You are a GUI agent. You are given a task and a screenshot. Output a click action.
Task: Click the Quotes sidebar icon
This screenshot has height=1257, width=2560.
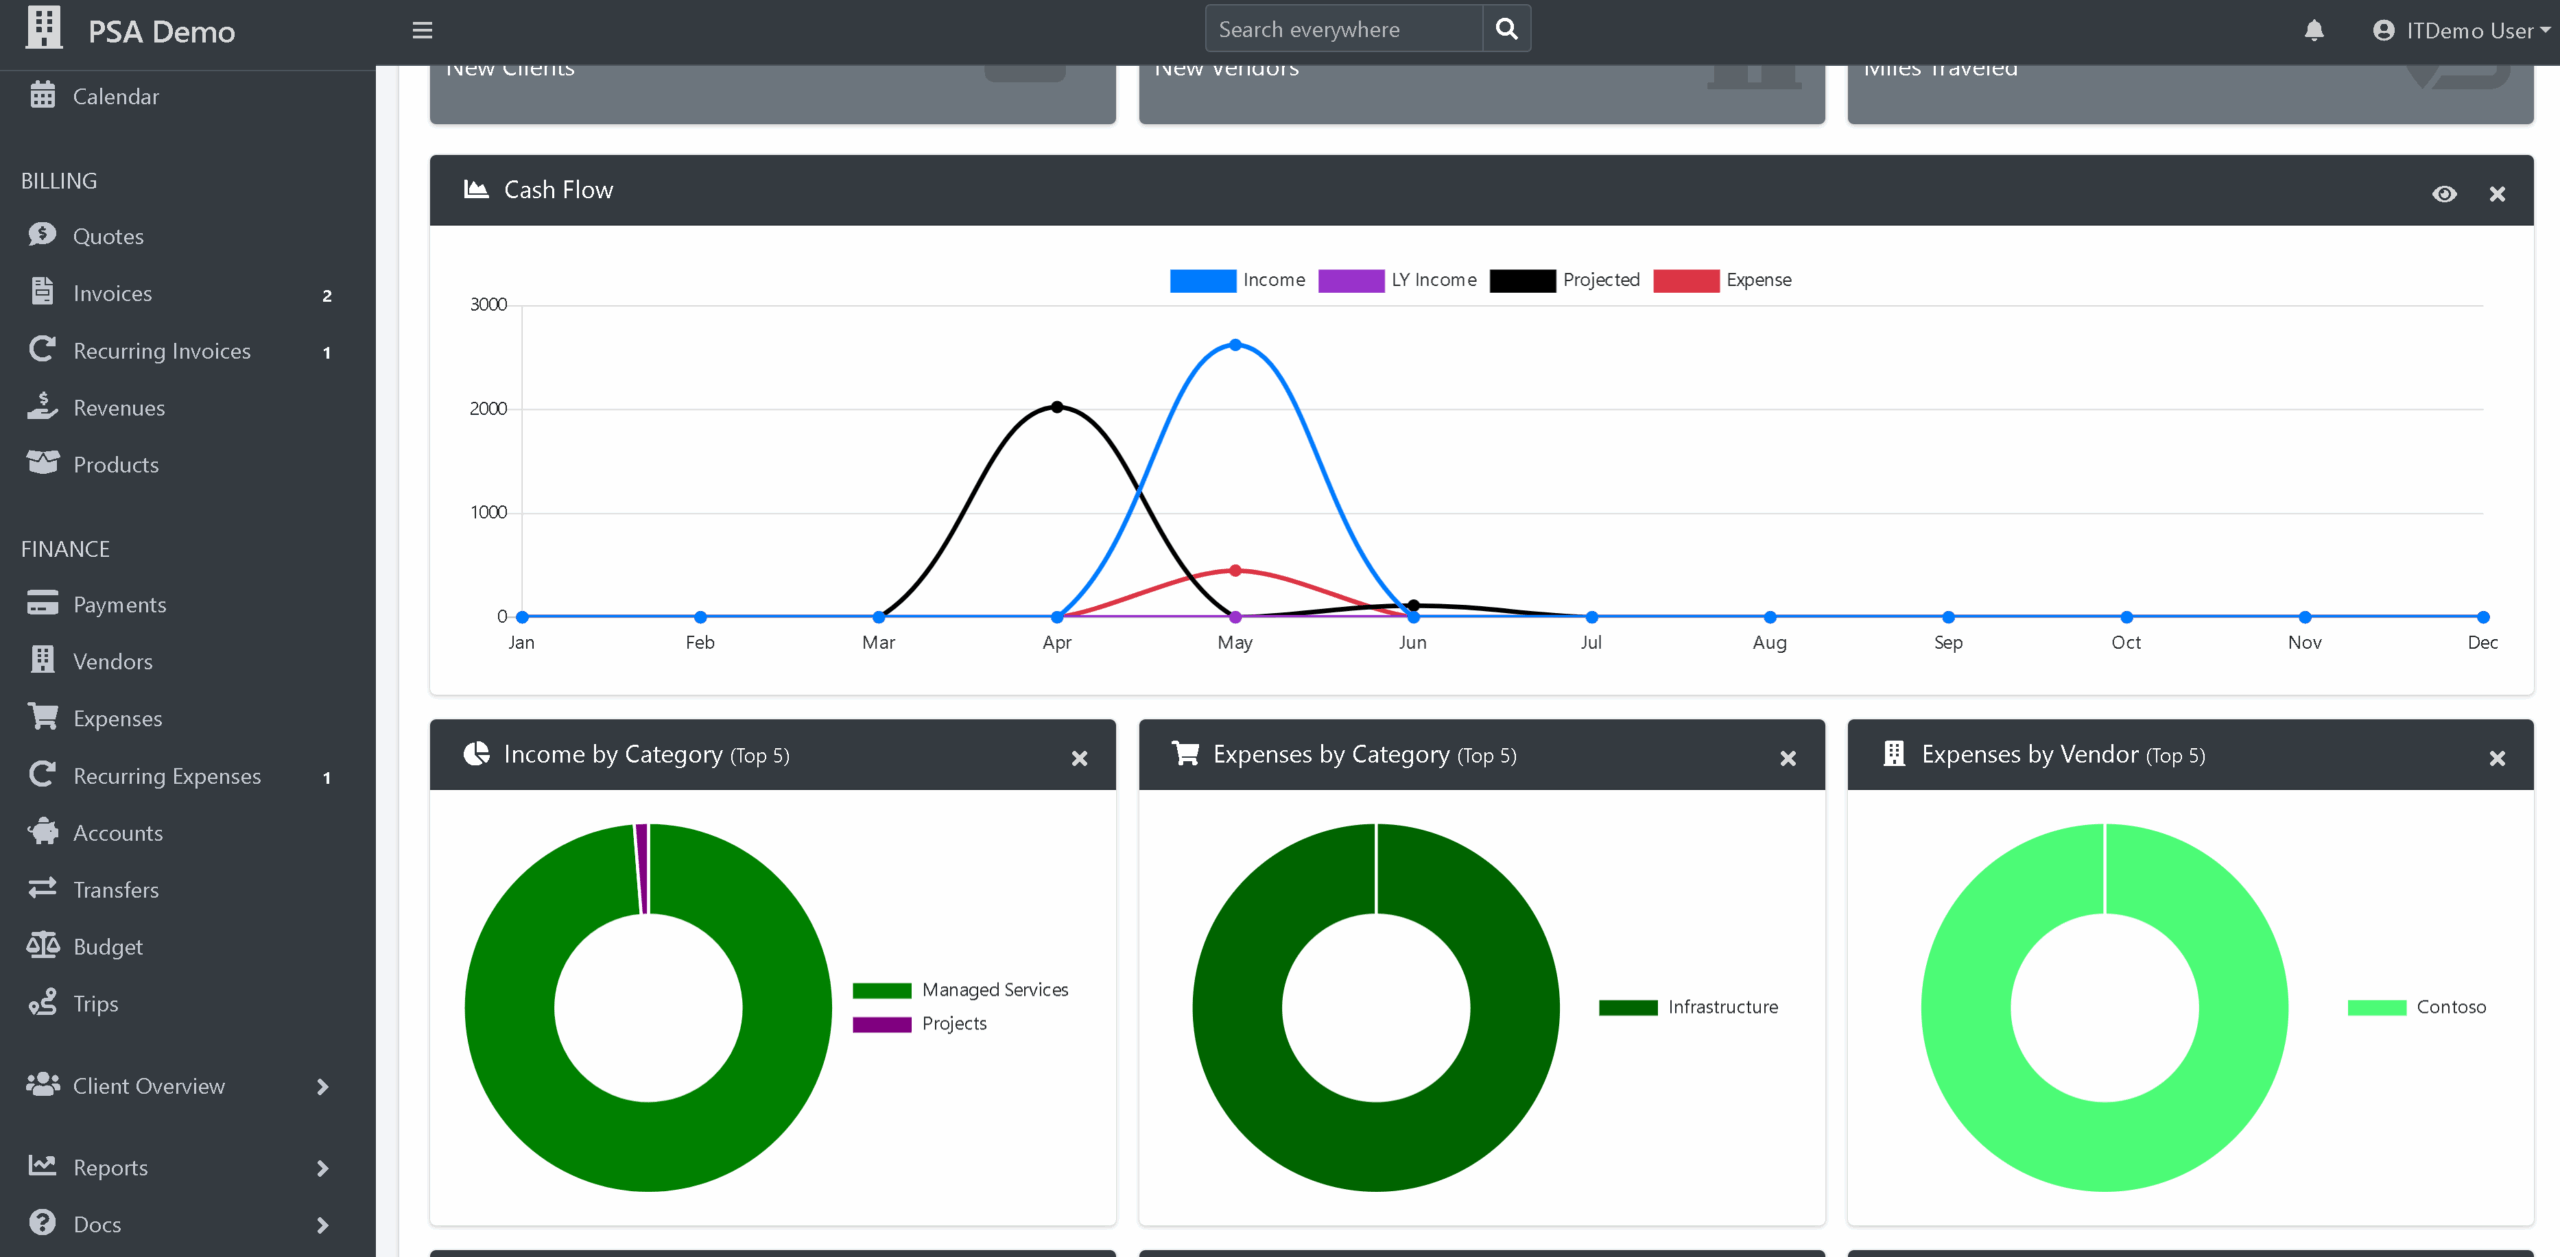42,235
